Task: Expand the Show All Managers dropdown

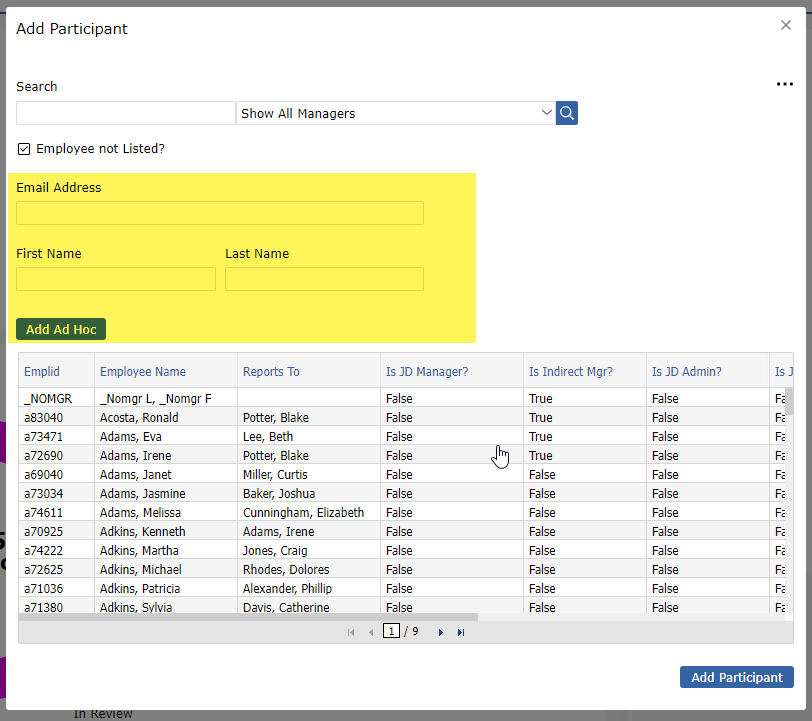Action: [395, 113]
